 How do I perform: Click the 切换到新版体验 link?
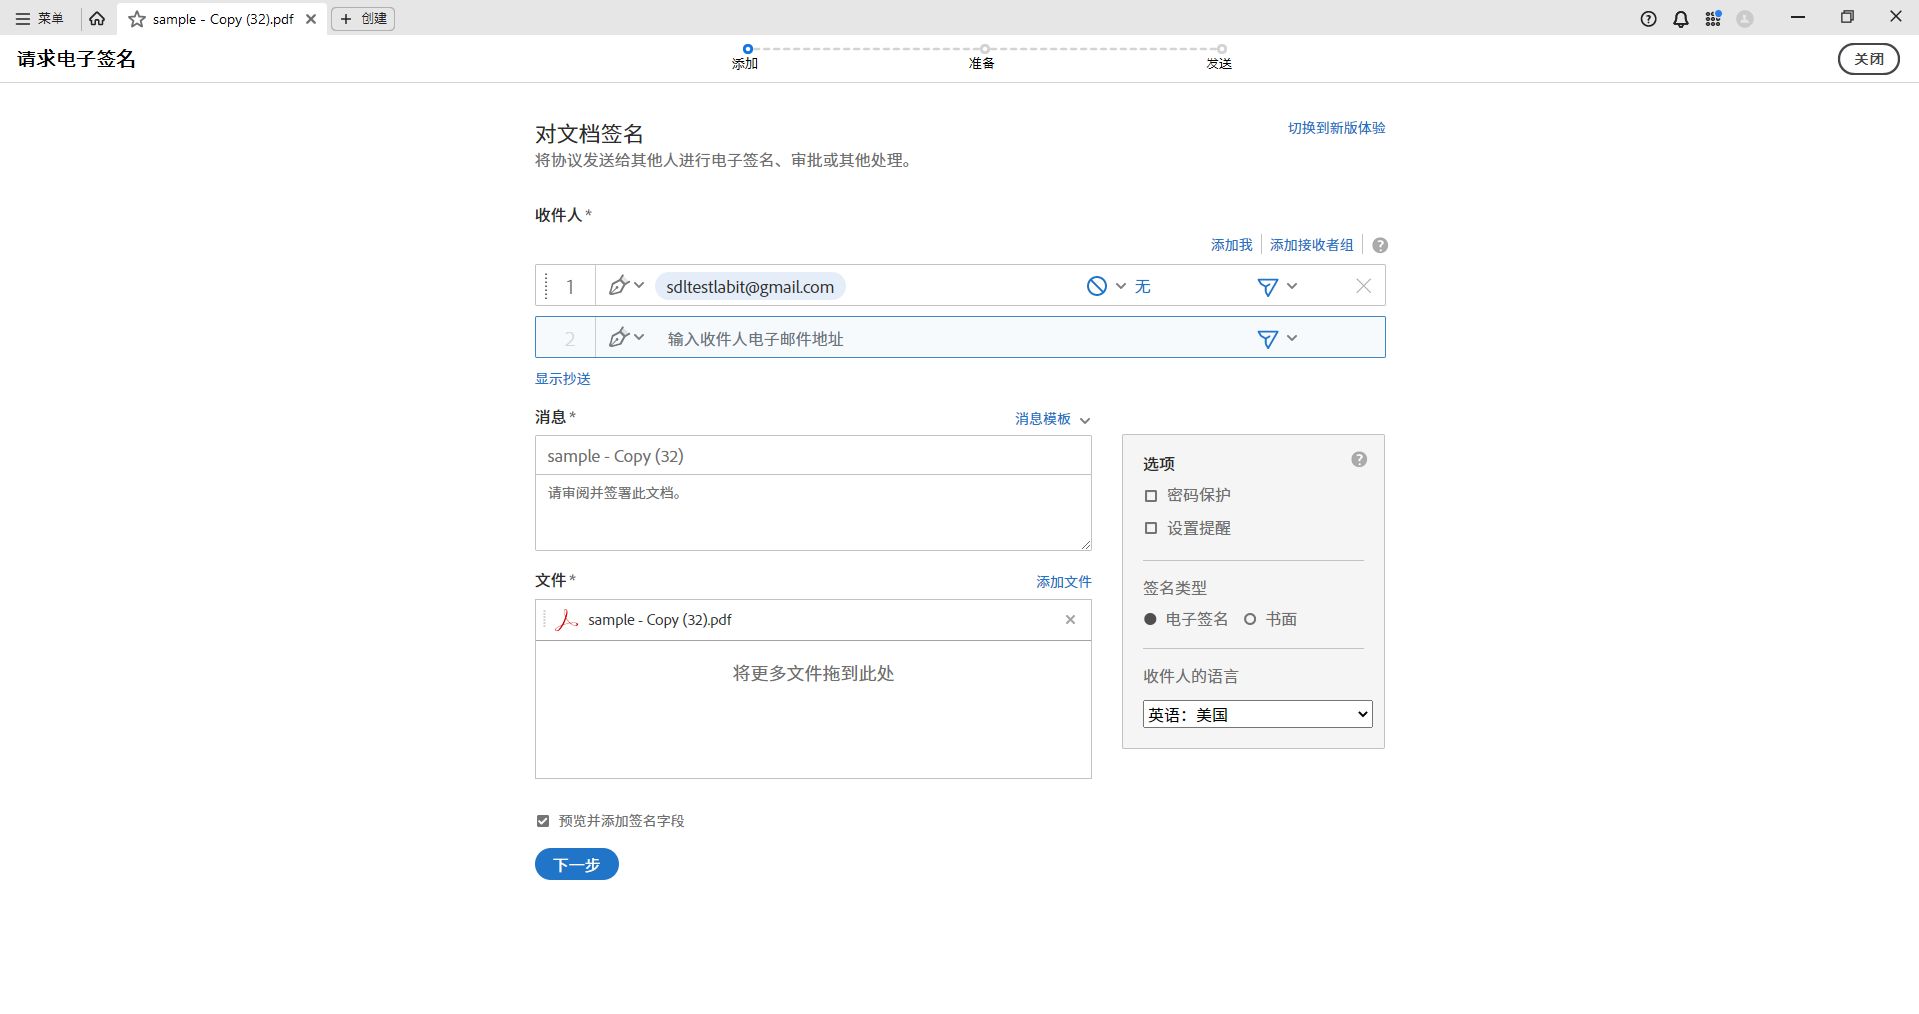pyautogui.click(x=1336, y=128)
